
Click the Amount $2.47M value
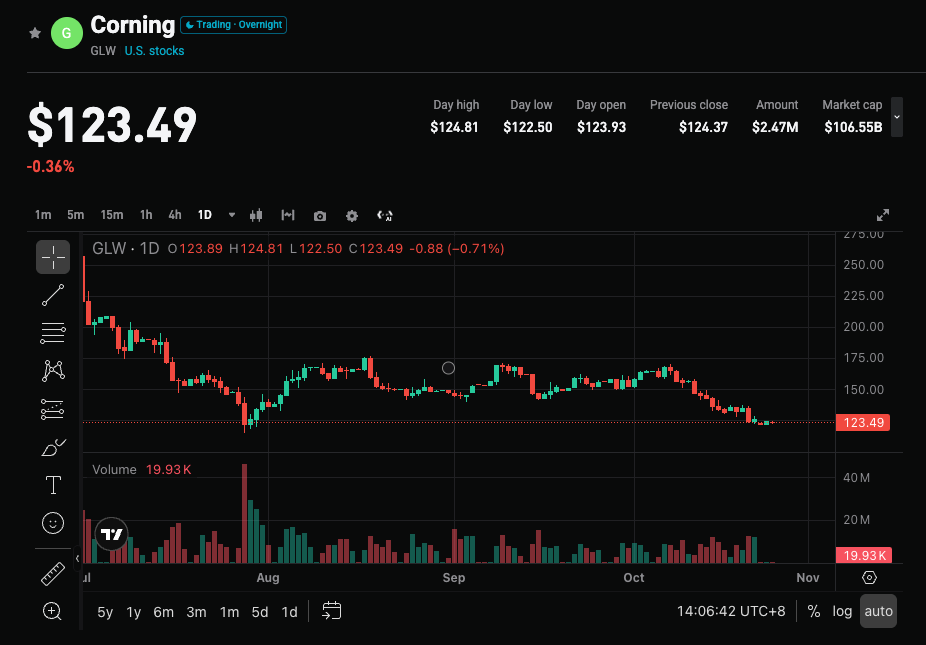775,127
